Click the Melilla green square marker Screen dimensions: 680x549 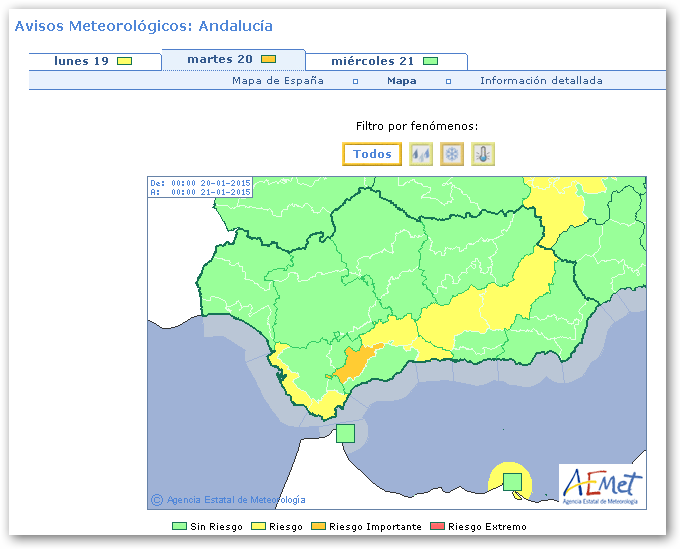point(512,481)
